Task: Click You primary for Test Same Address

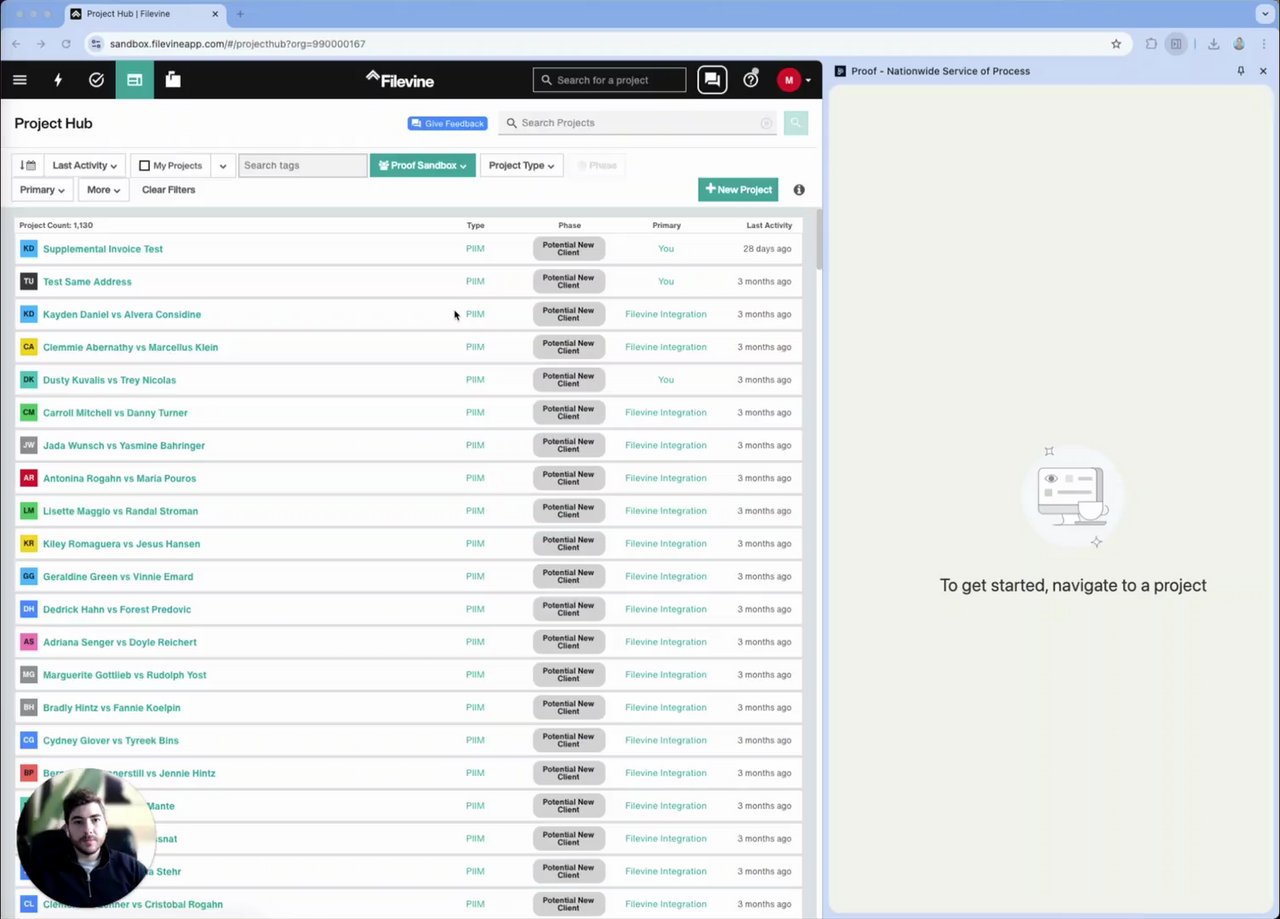Action: tap(666, 282)
